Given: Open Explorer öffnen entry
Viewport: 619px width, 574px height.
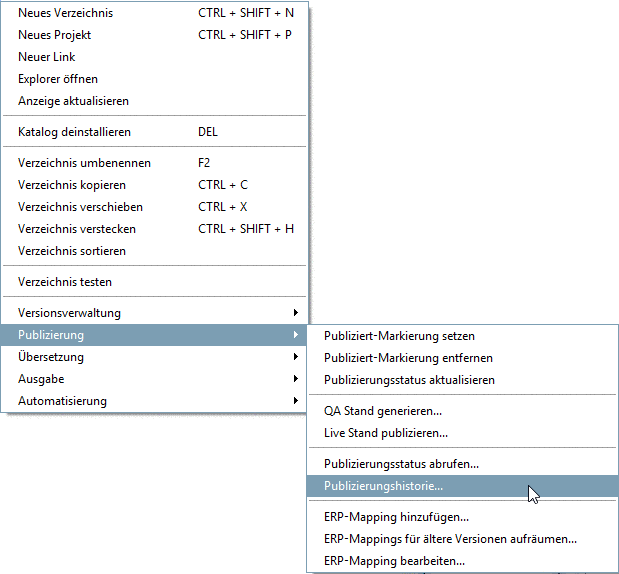Looking at the screenshot, I should click(58, 79).
